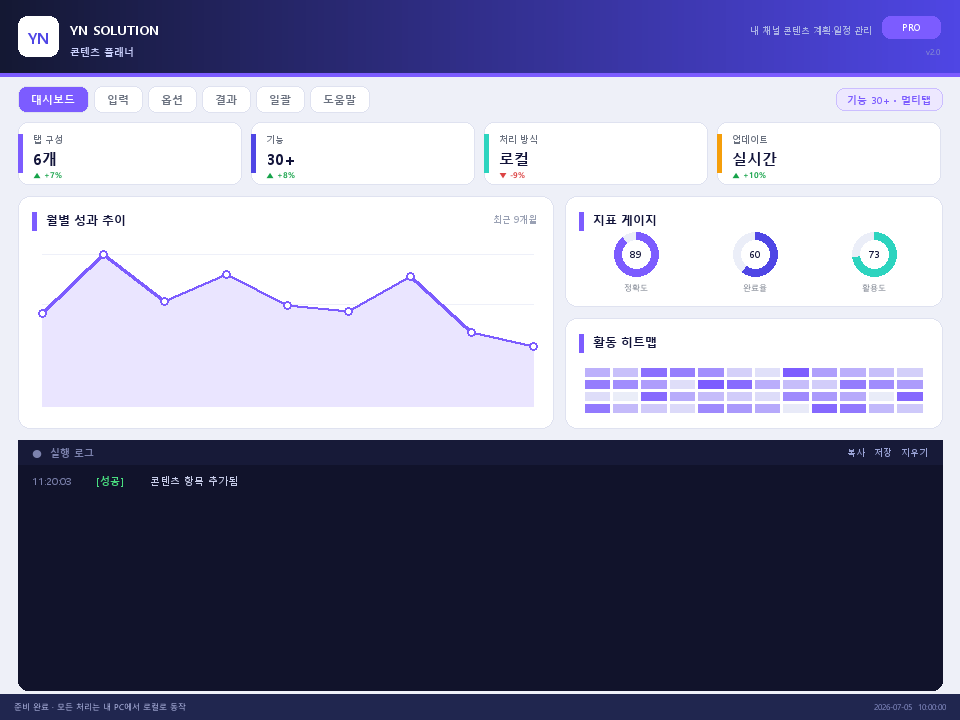
Task: Click the 최근 9개월 label
Action: coord(515,219)
